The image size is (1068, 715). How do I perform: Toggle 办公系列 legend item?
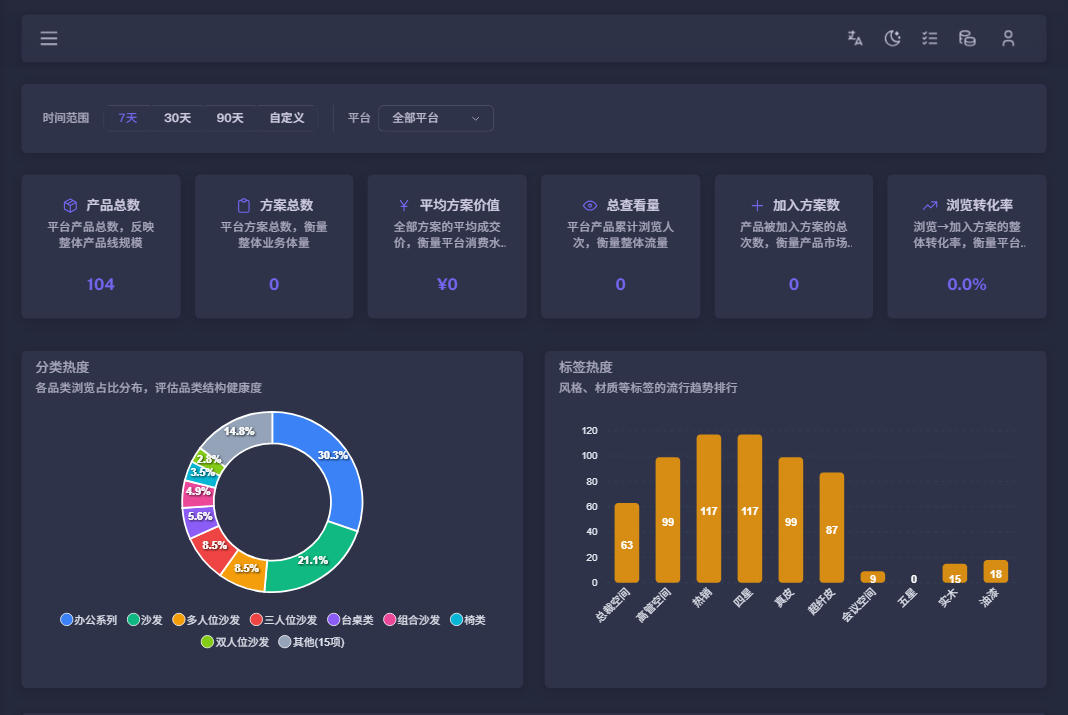[x=89, y=620]
